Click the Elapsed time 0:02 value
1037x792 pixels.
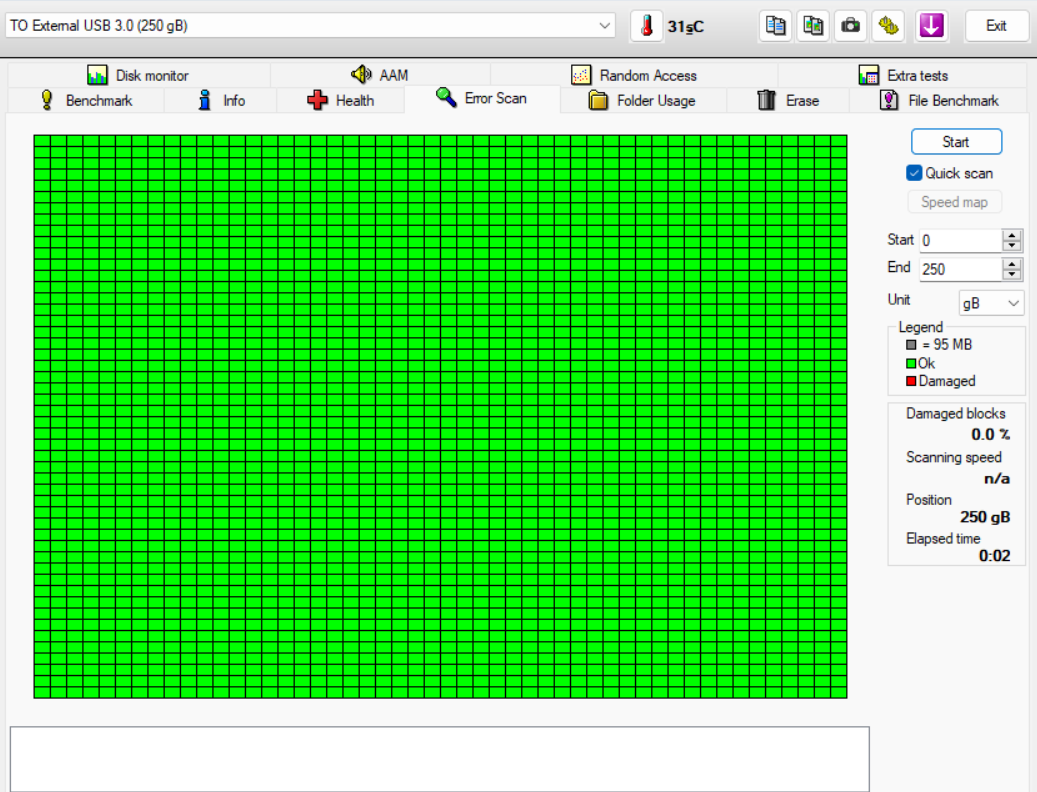[995, 556]
